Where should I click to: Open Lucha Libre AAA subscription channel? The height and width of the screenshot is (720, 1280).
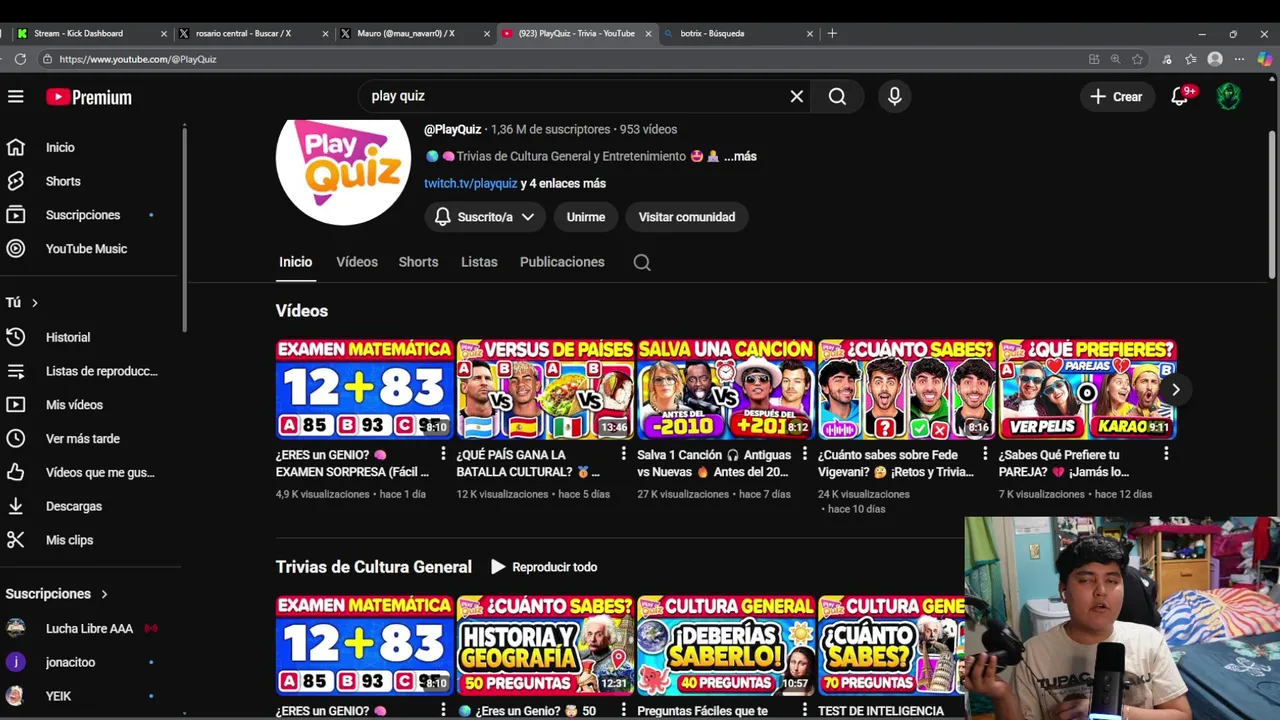[90, 629]
